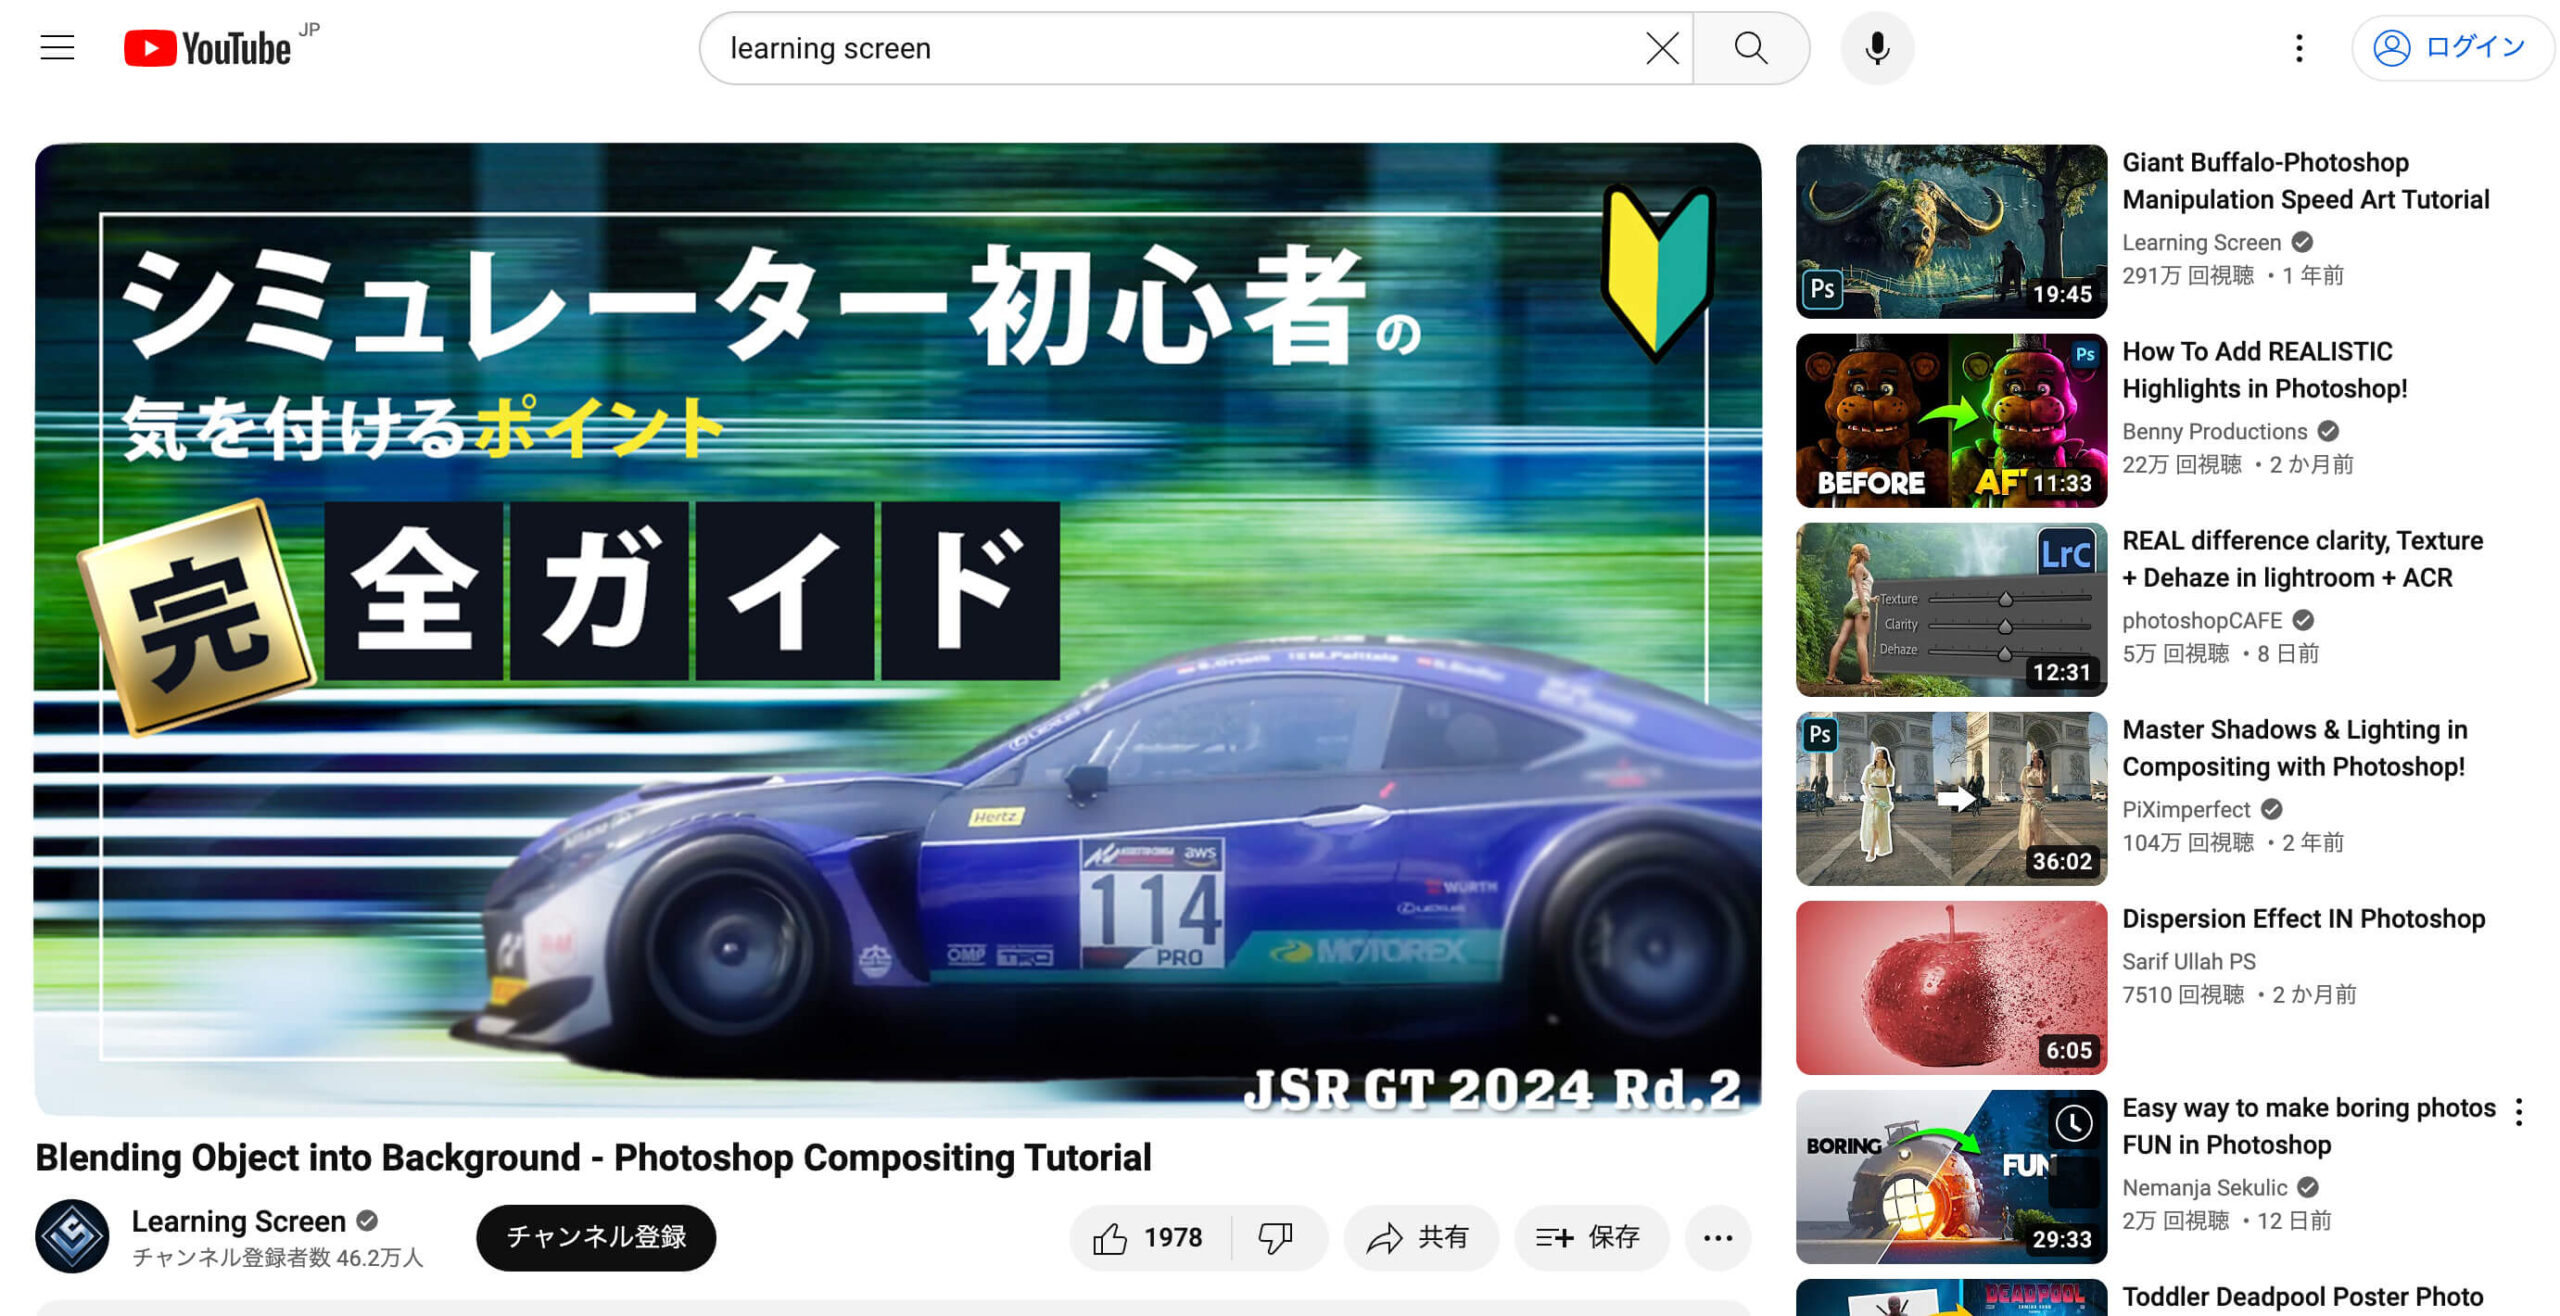Clear the search box with X
The image size is (2560, 1316).
(1661, 48)
